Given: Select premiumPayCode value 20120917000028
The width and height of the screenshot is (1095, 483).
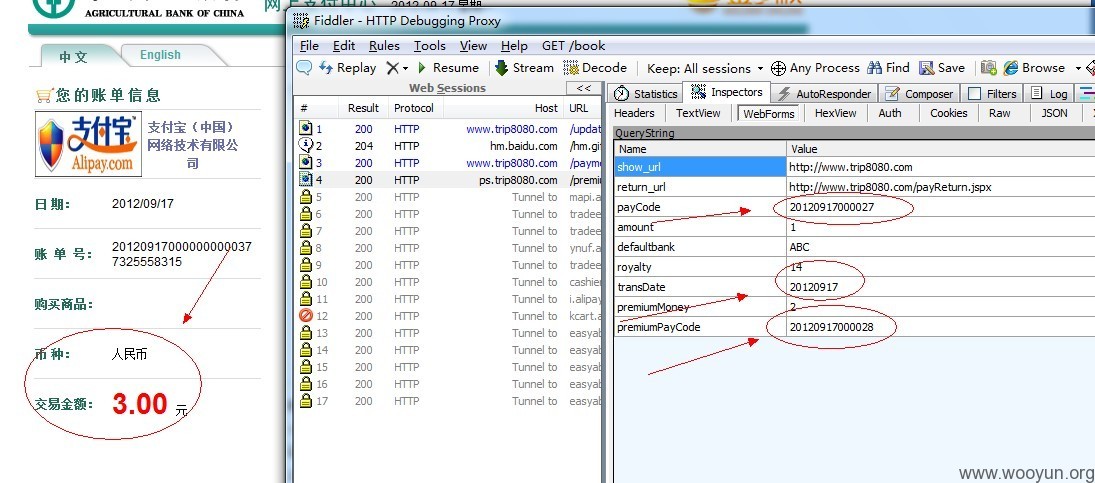Looking at the screenshot, I should pyautogui.click(x=832, y=327).
